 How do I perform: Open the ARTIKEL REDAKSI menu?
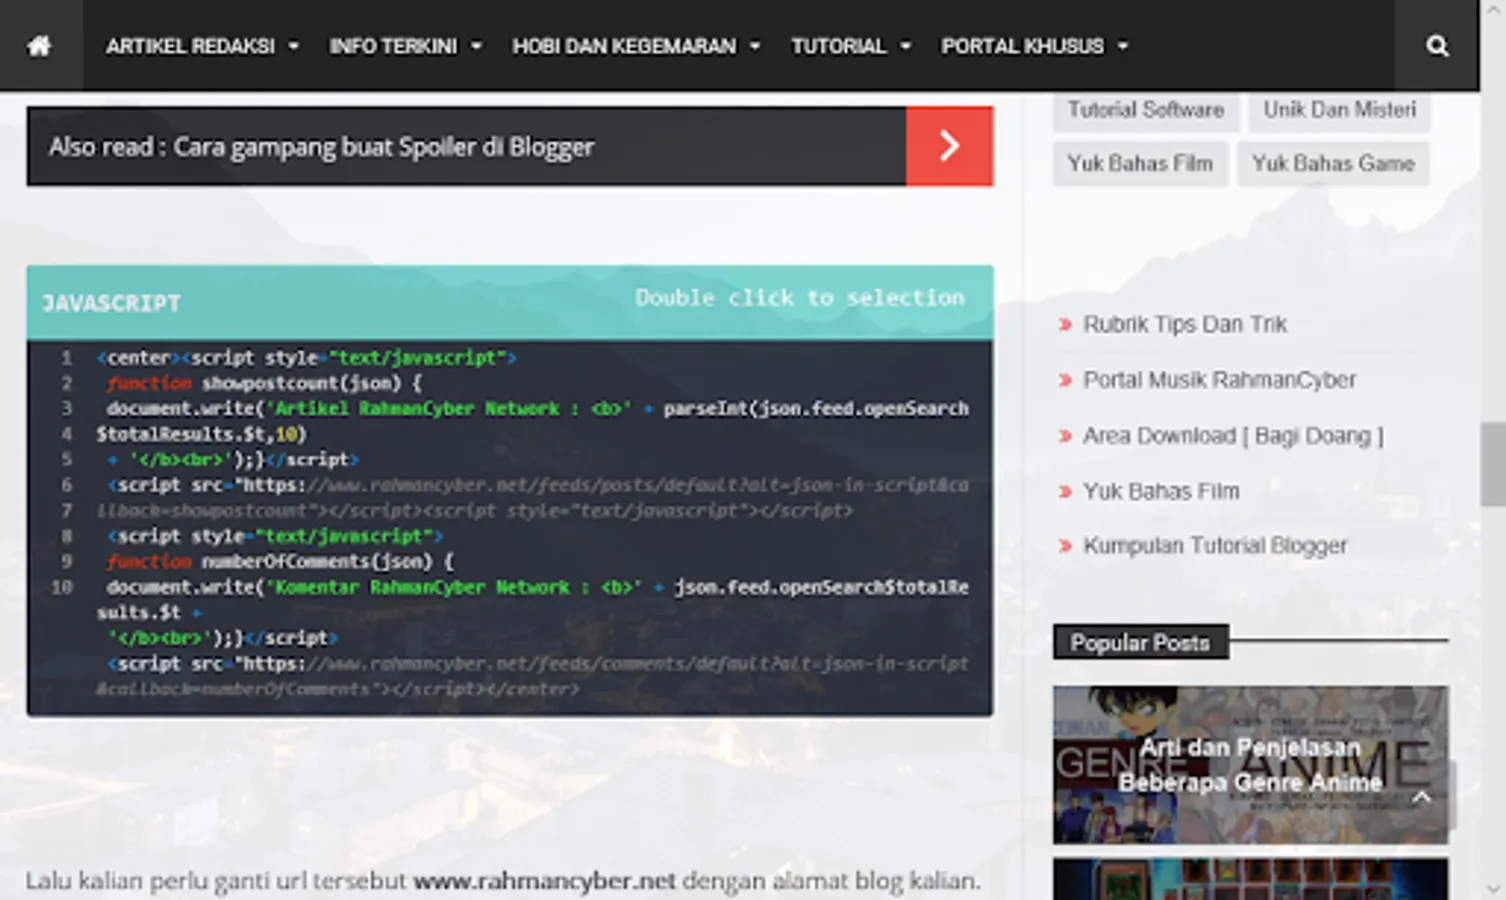click(x=190, y=46)
